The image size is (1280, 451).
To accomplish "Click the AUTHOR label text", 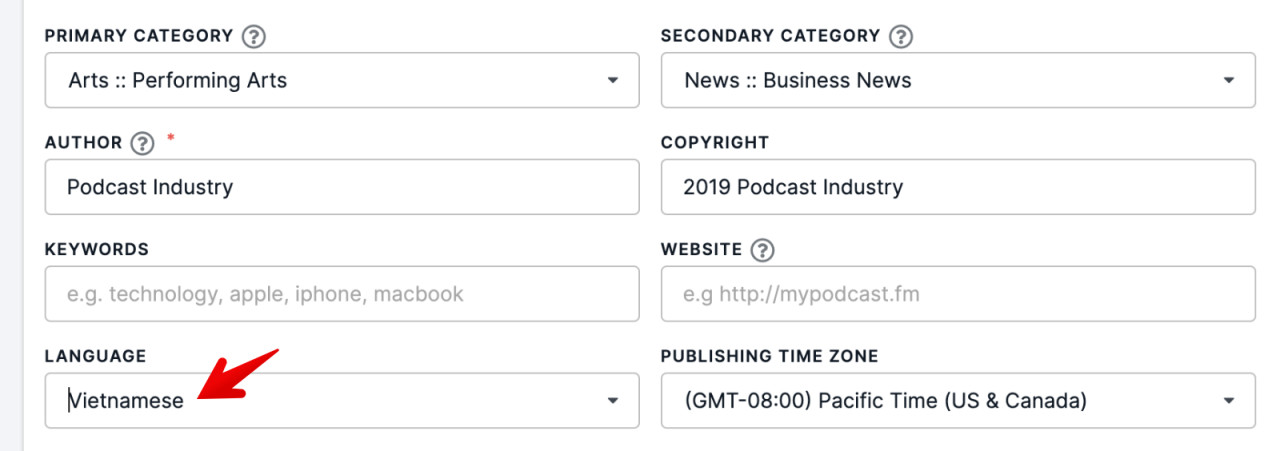I will (83, 143).
